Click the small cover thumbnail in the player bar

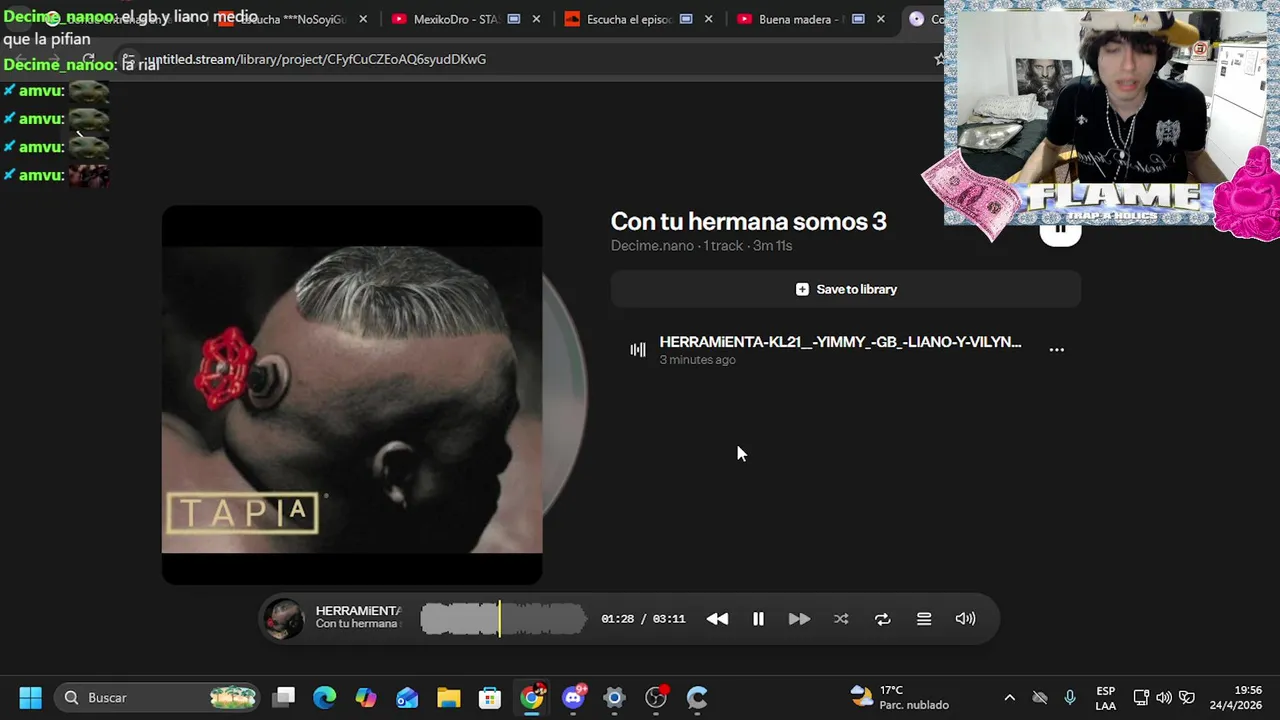tap(283, 619)
